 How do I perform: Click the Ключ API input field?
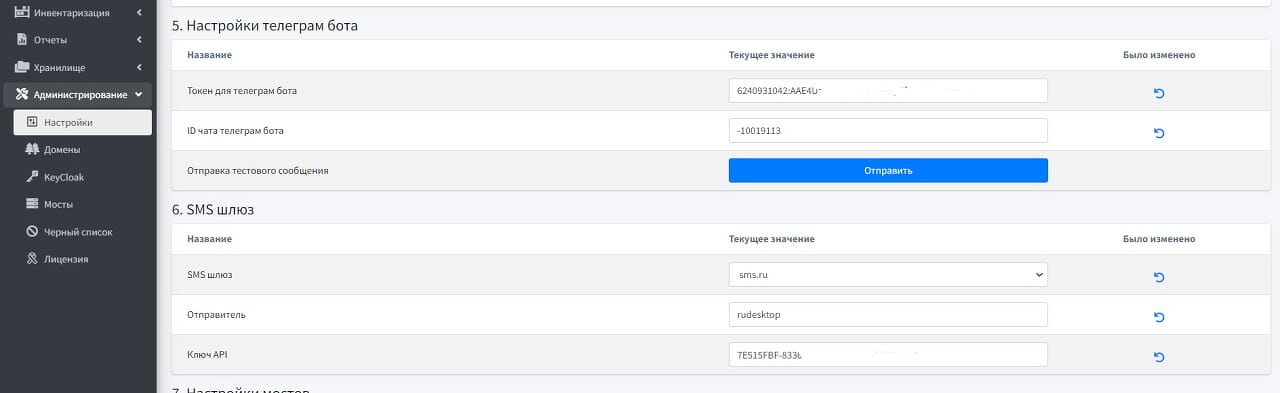coord(888,355)
